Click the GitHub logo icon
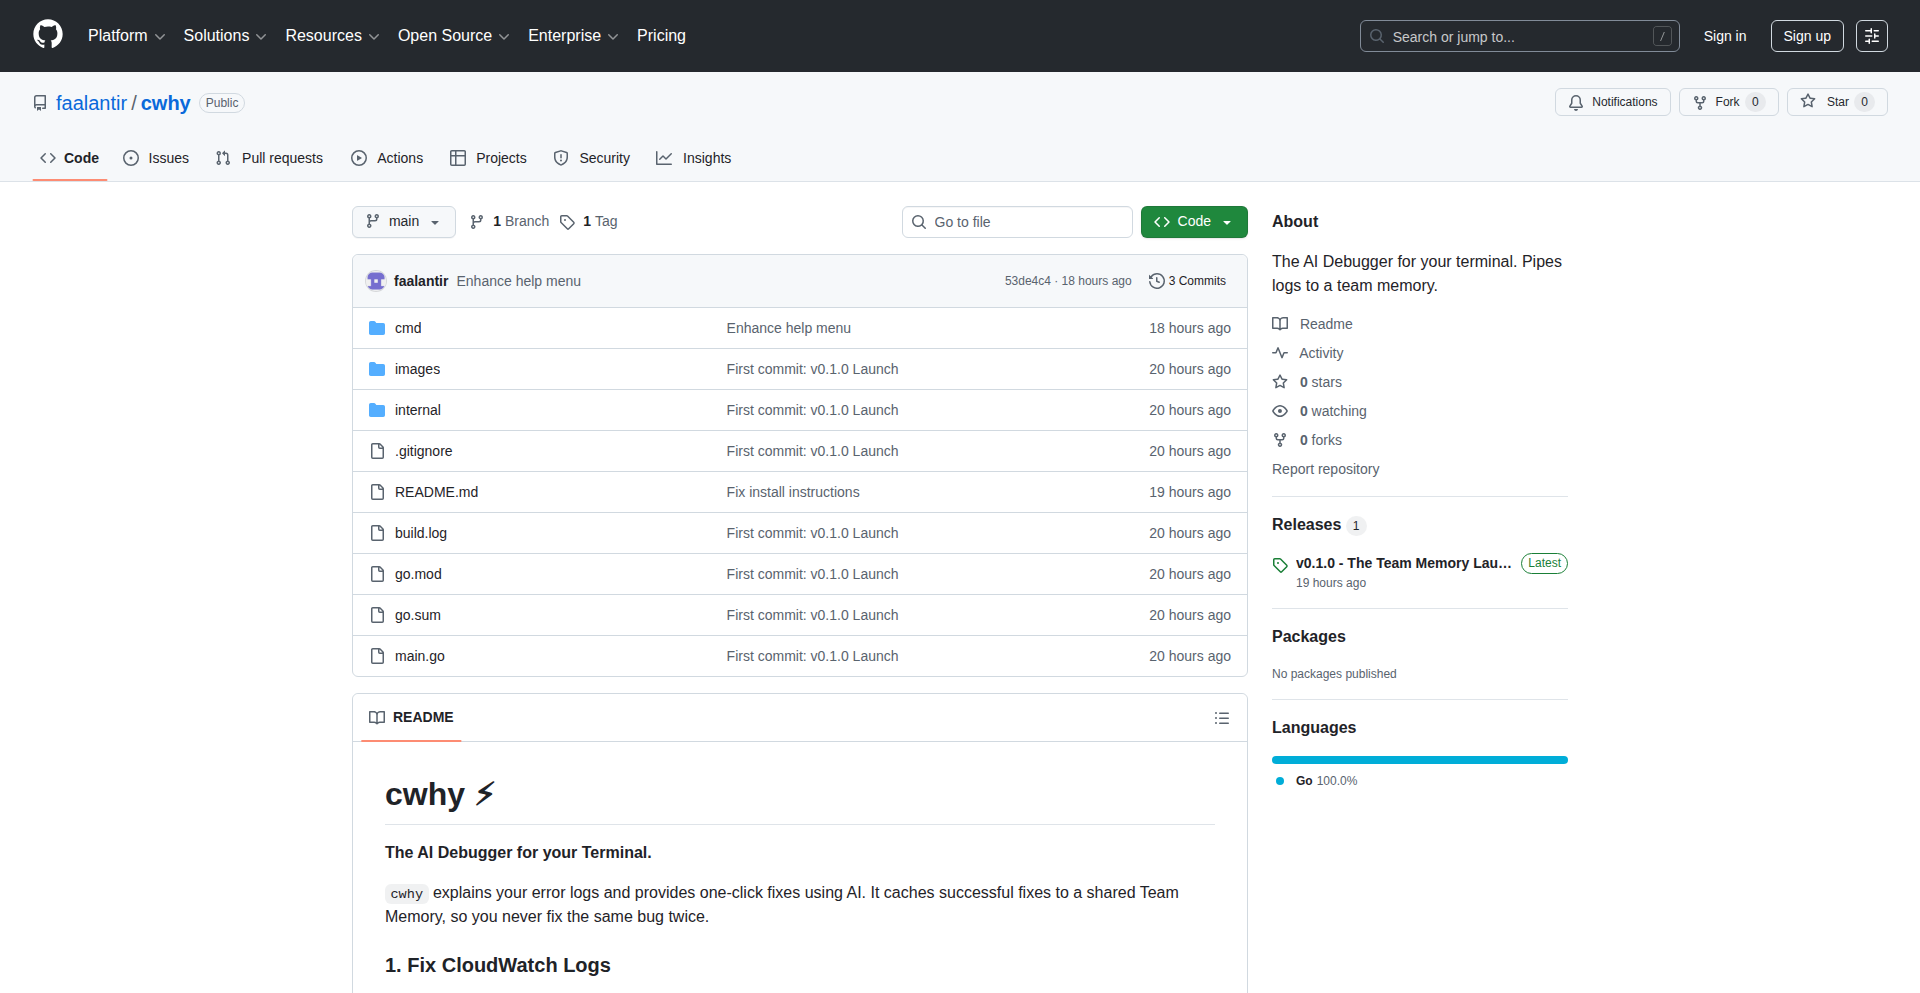The image size is (1920, 993). point(48,35)
